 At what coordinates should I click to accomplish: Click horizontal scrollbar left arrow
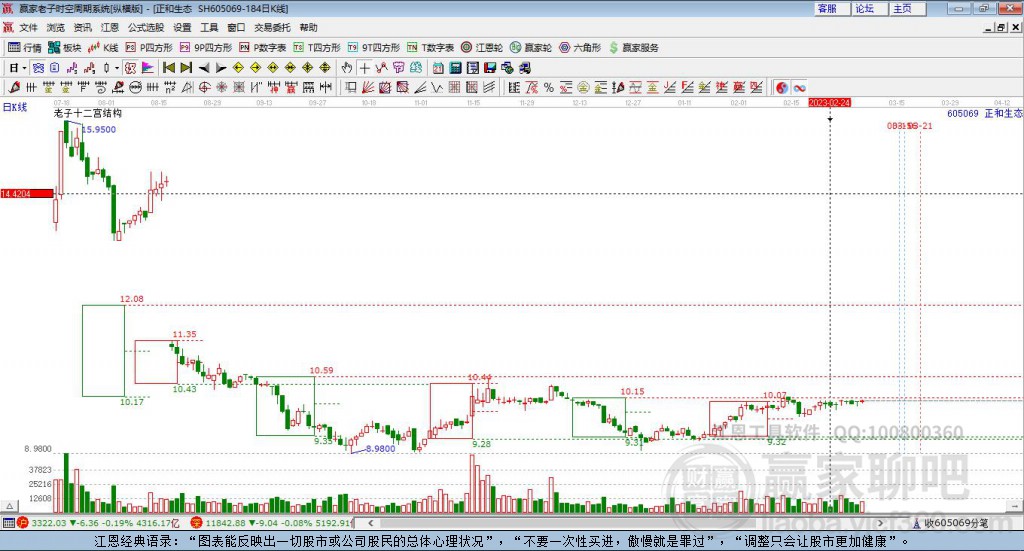pyautogui.click(x=370, y=523)
